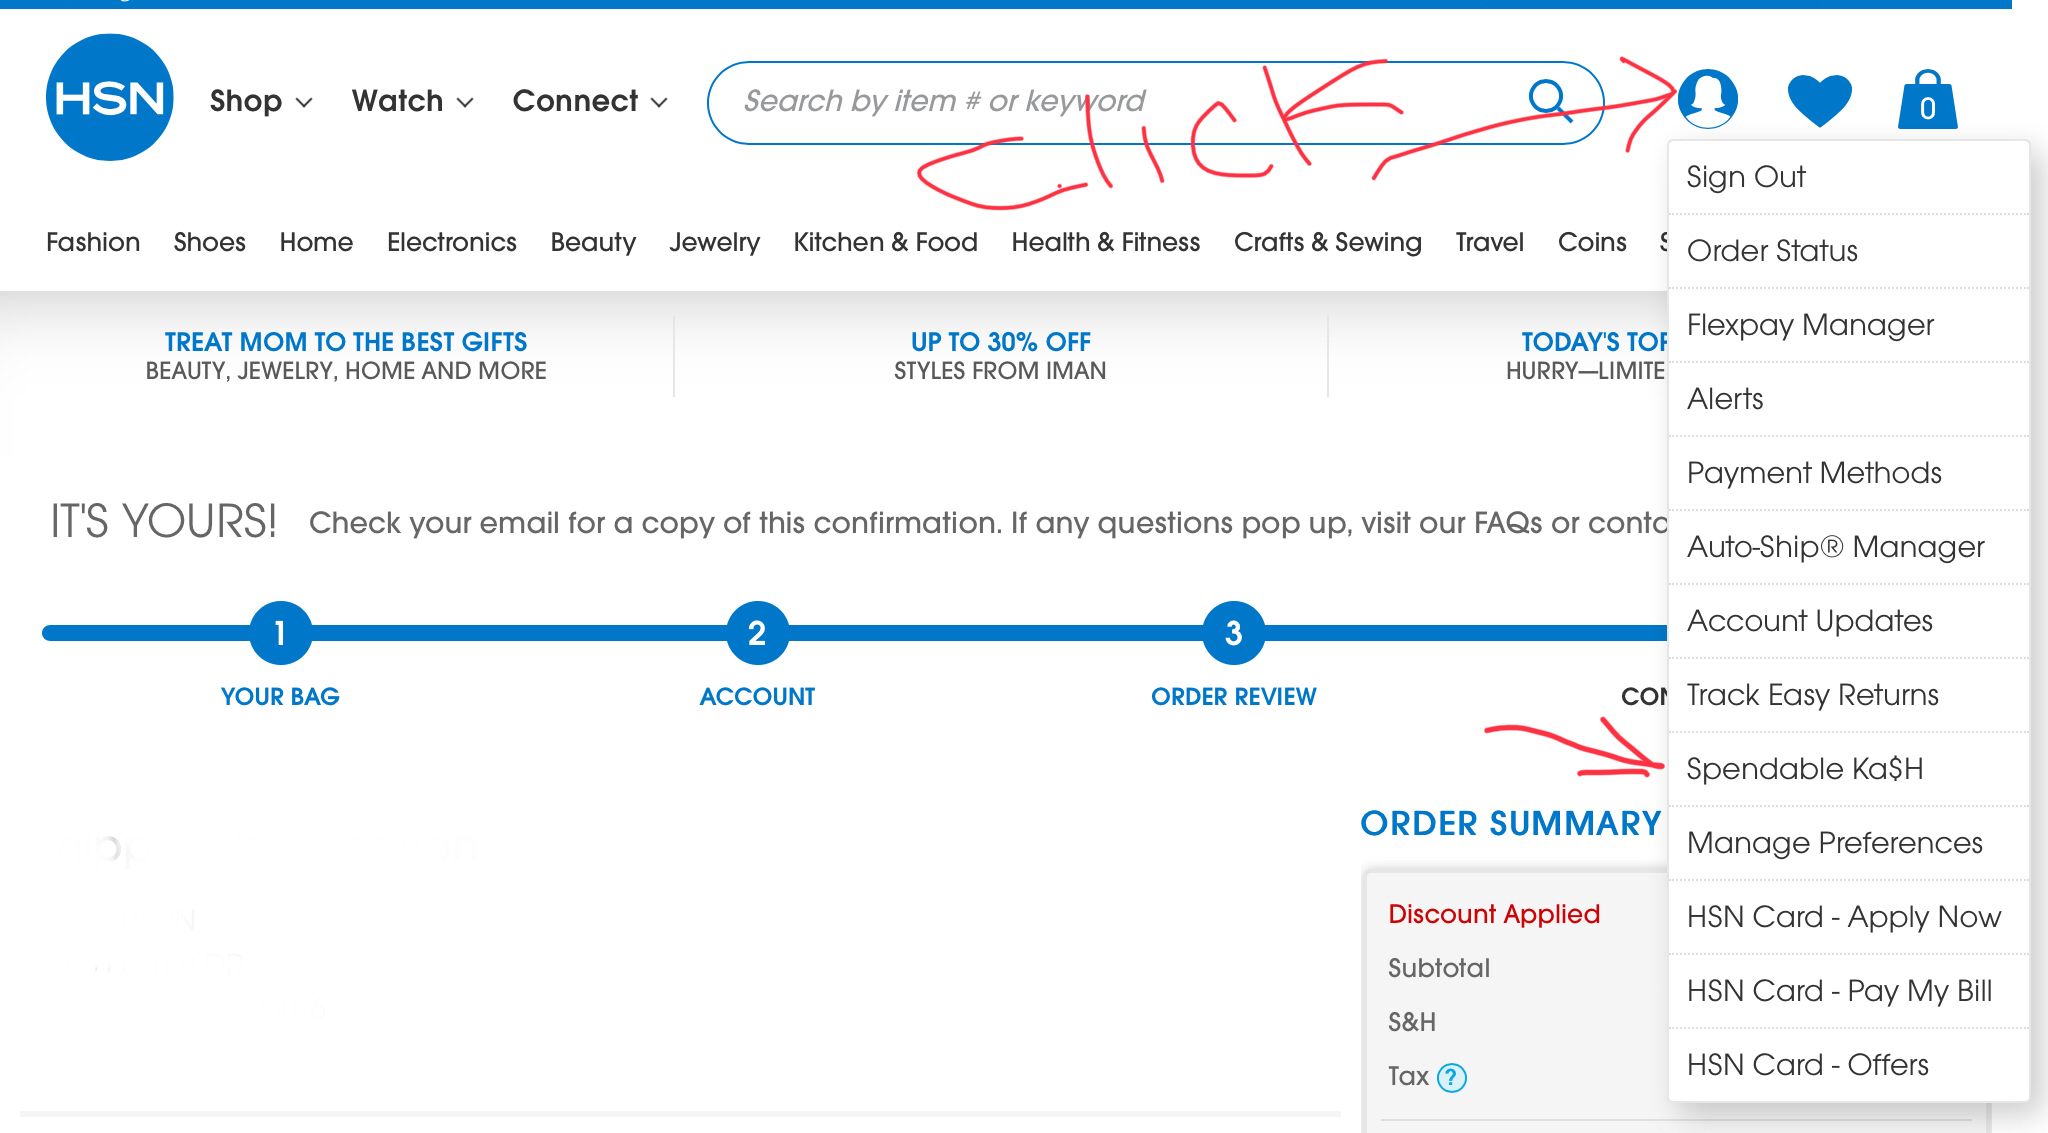Go to the Beauty category

(x=593, y=243)
